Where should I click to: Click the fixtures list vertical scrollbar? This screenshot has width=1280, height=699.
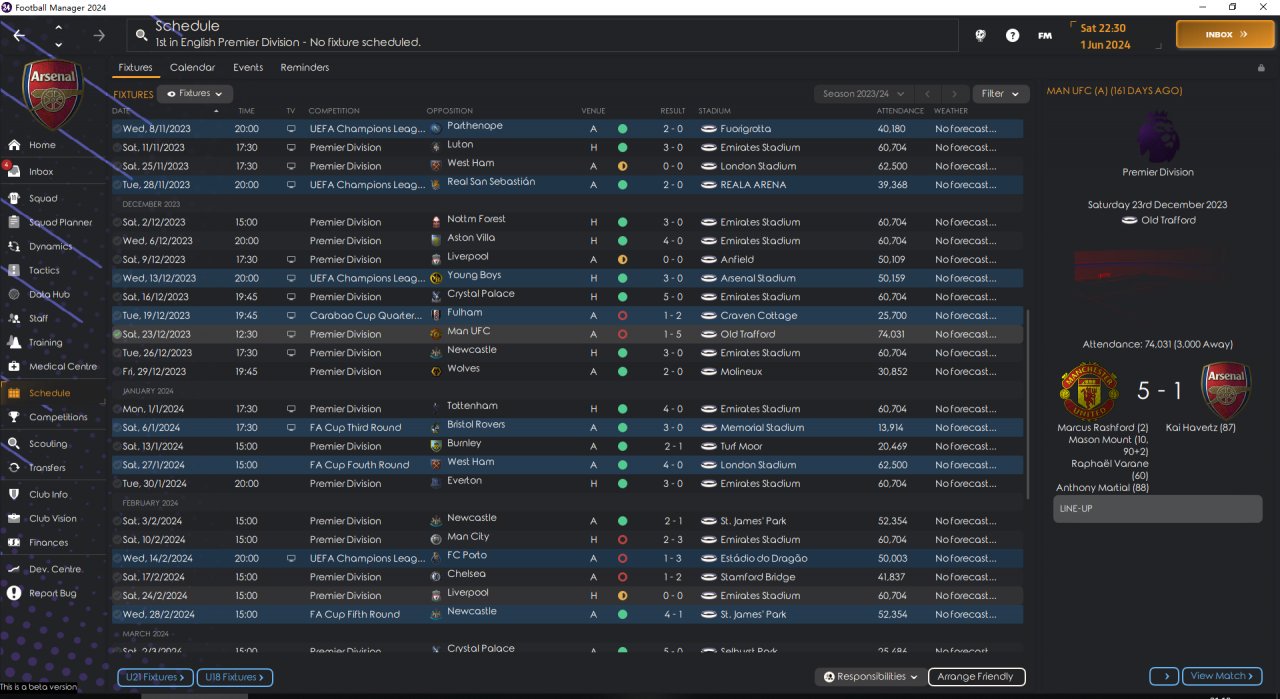1027,404
